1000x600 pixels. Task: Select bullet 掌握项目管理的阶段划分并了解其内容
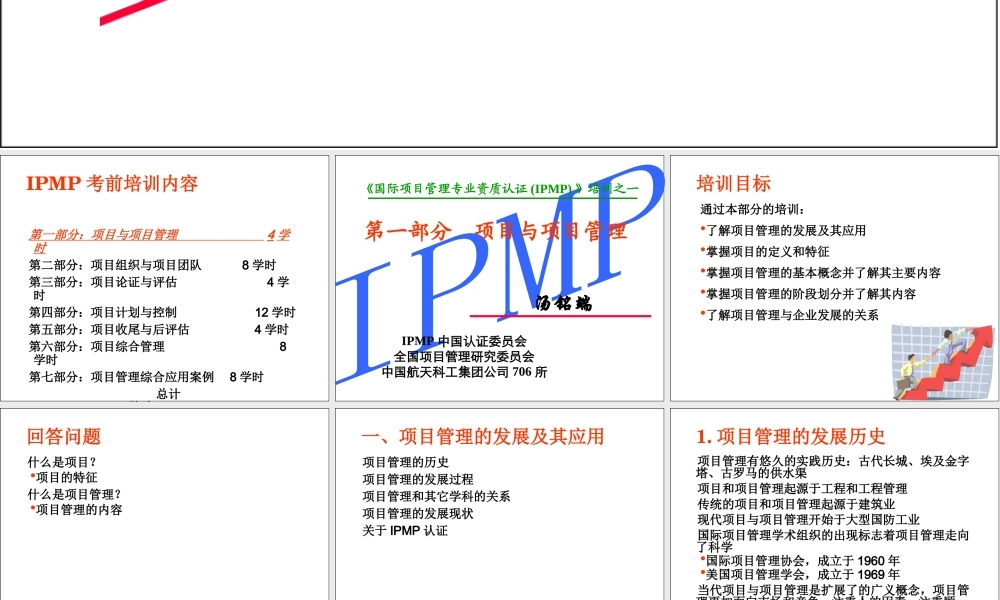click(x=808, y=293)
